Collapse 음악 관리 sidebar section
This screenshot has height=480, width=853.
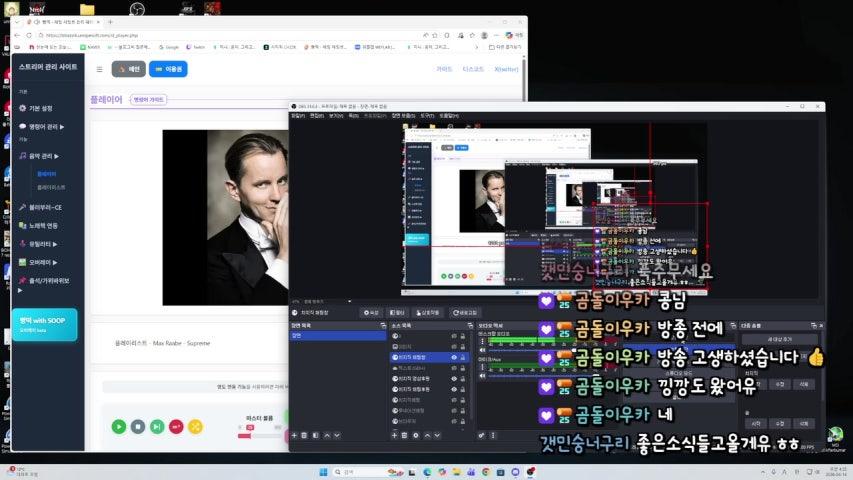39,156
